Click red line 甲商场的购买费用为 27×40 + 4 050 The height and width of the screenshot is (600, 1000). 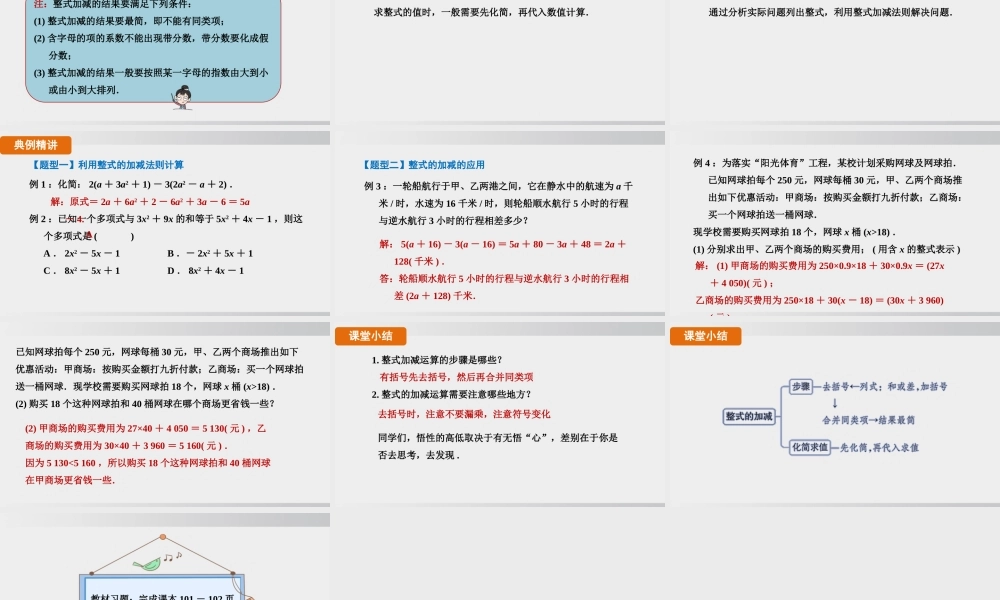145,437
